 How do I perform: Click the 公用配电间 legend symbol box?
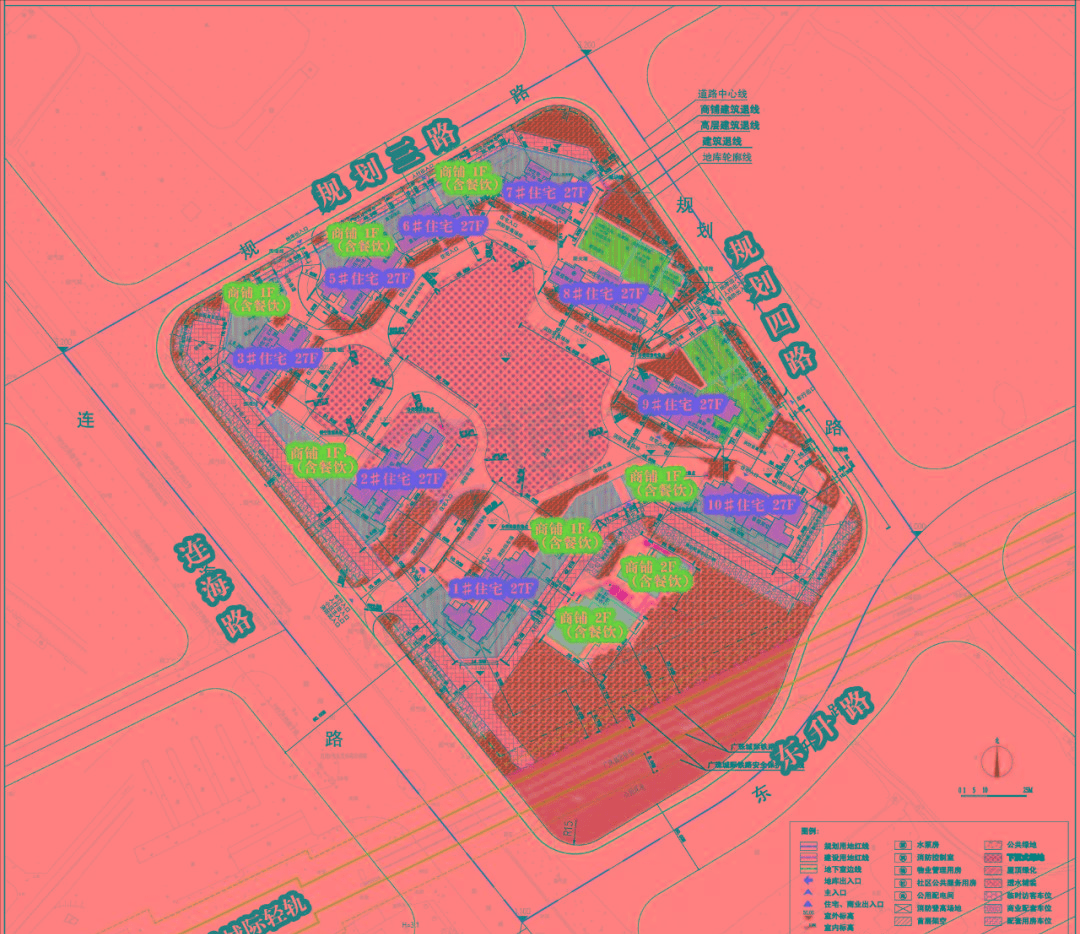point(902,895)
